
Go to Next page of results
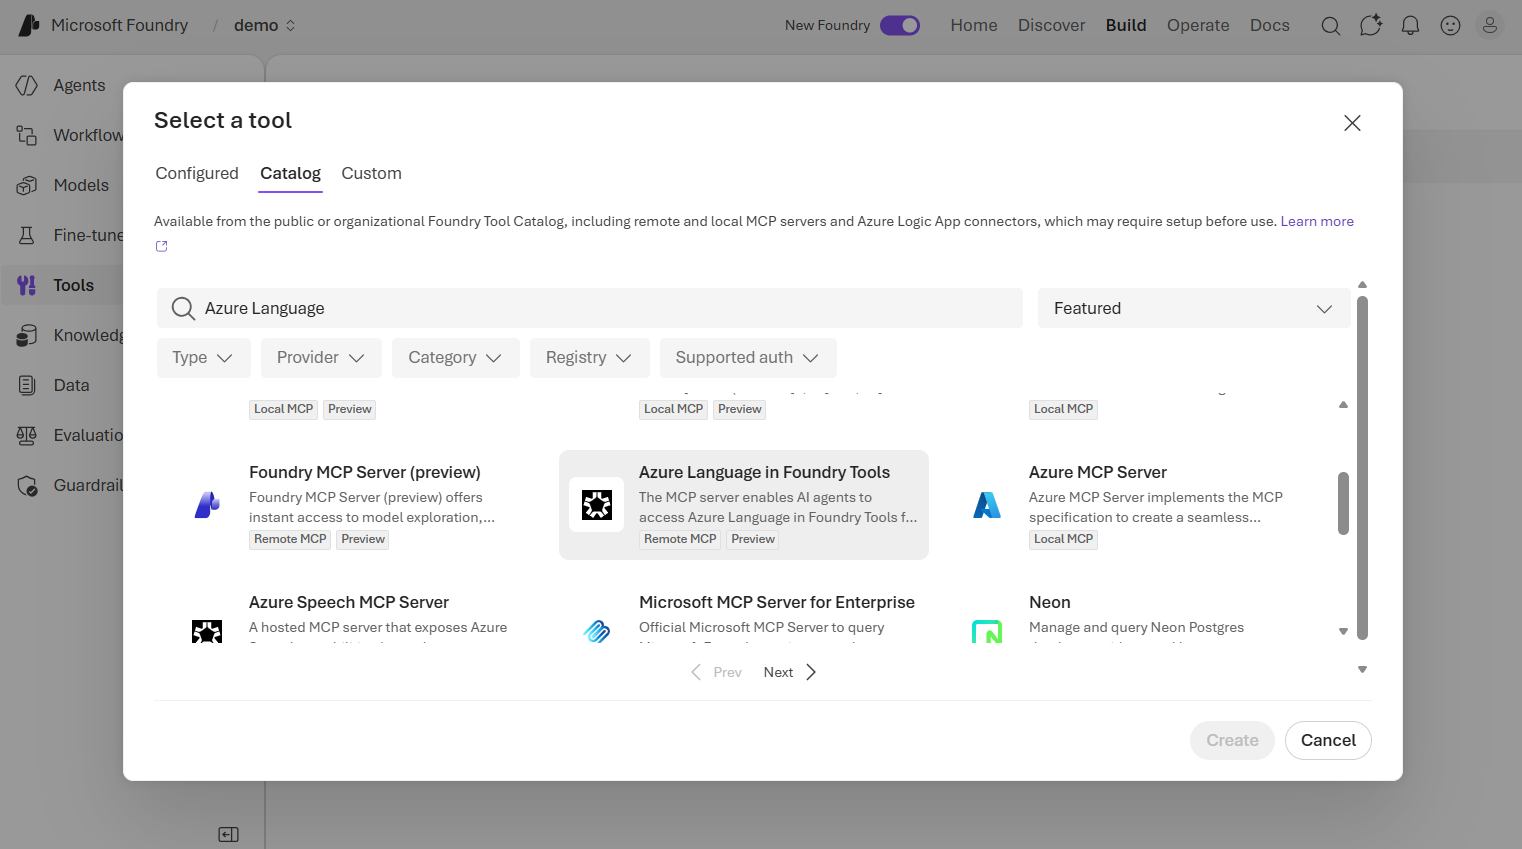[x=790, y=672]
